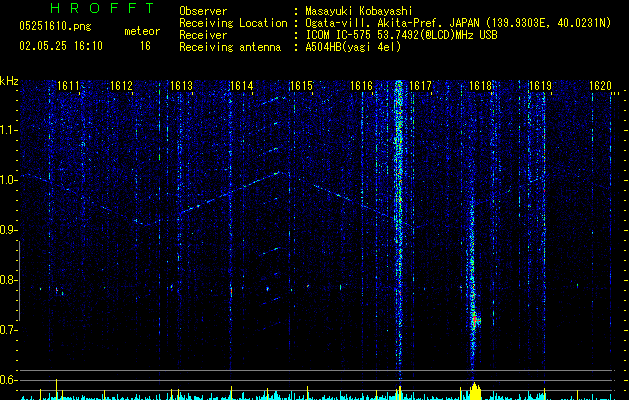Click the 1.1 kHz frequency label

8,130
